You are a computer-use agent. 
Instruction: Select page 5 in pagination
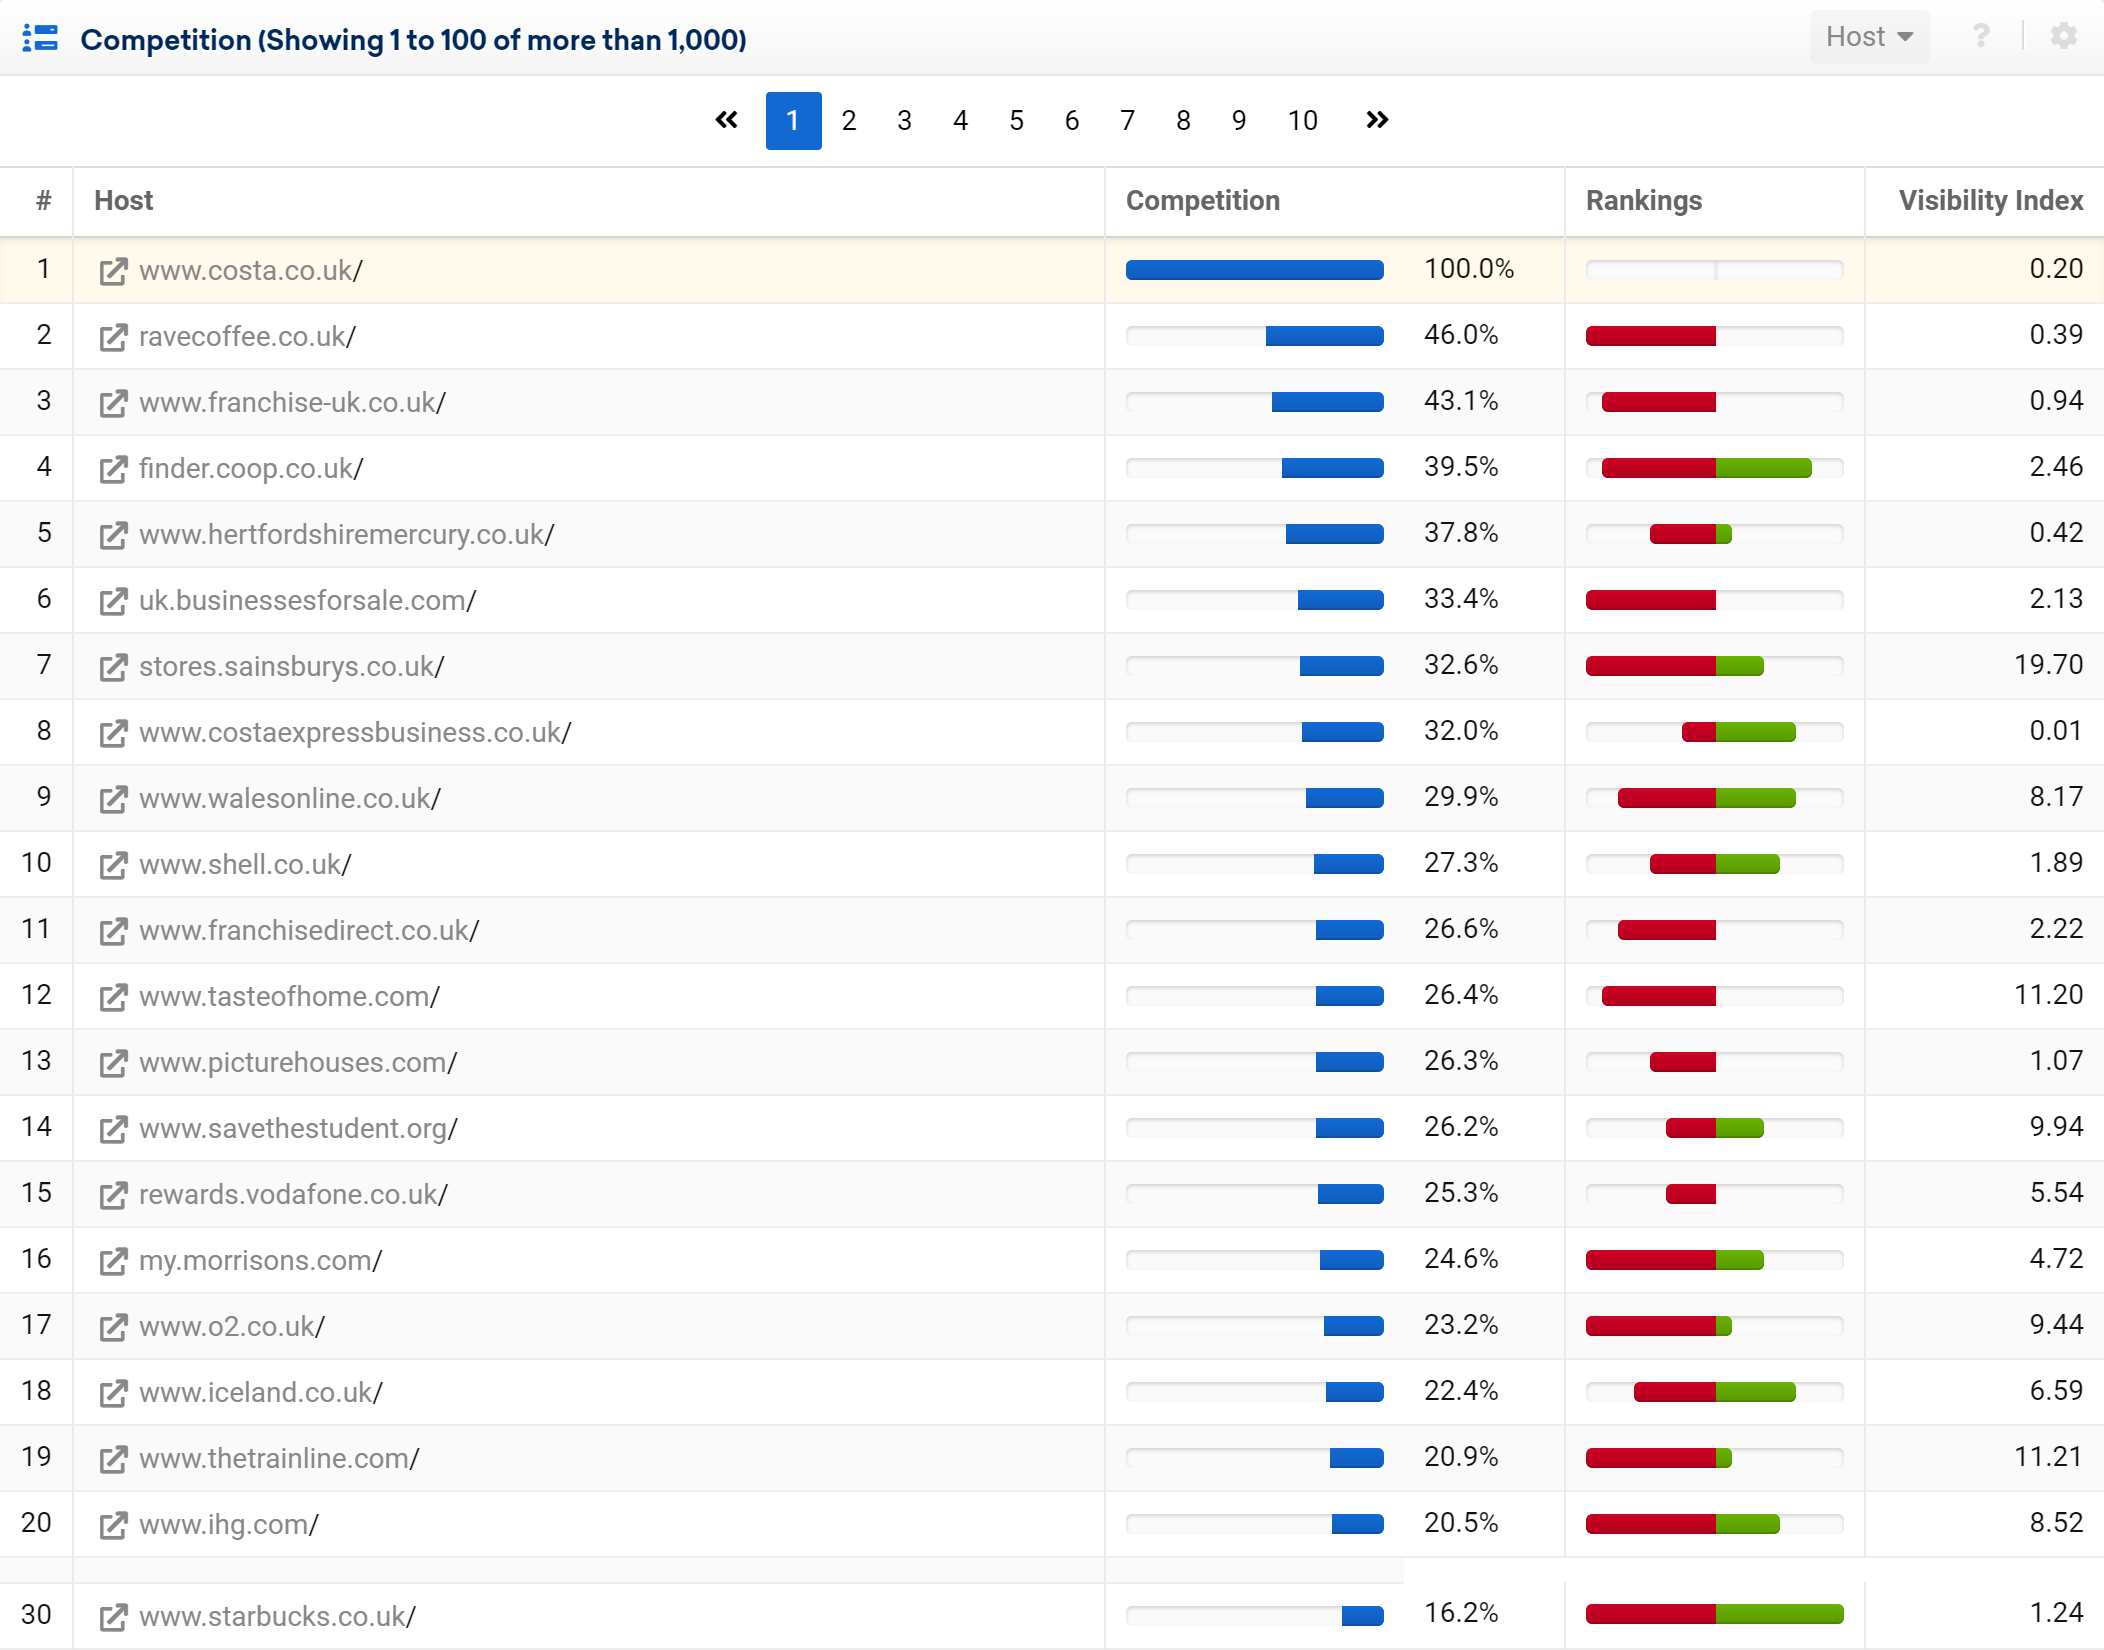coord(1016,121)
